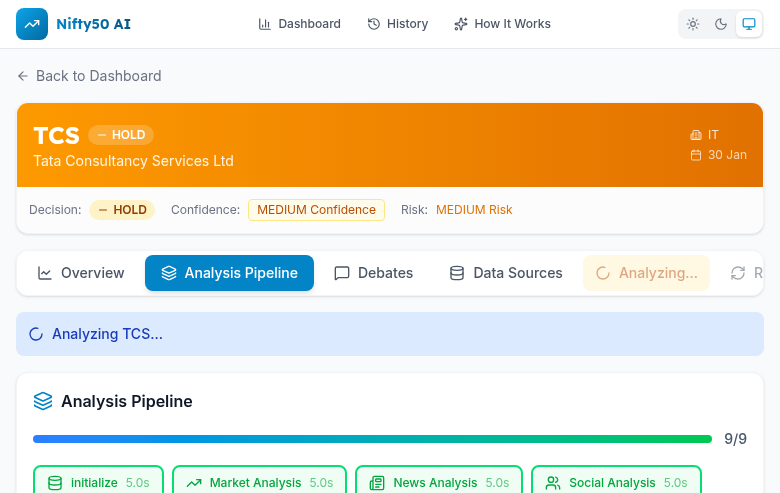Click the MEDIUM Confidence badge
780x493 pixels.
coord(316,210)
